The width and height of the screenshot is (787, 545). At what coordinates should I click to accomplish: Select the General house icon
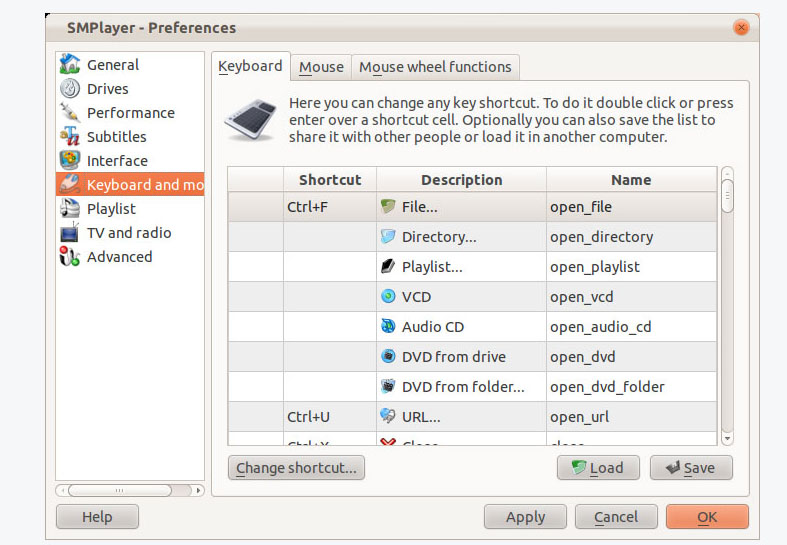[x=70, y=64]
